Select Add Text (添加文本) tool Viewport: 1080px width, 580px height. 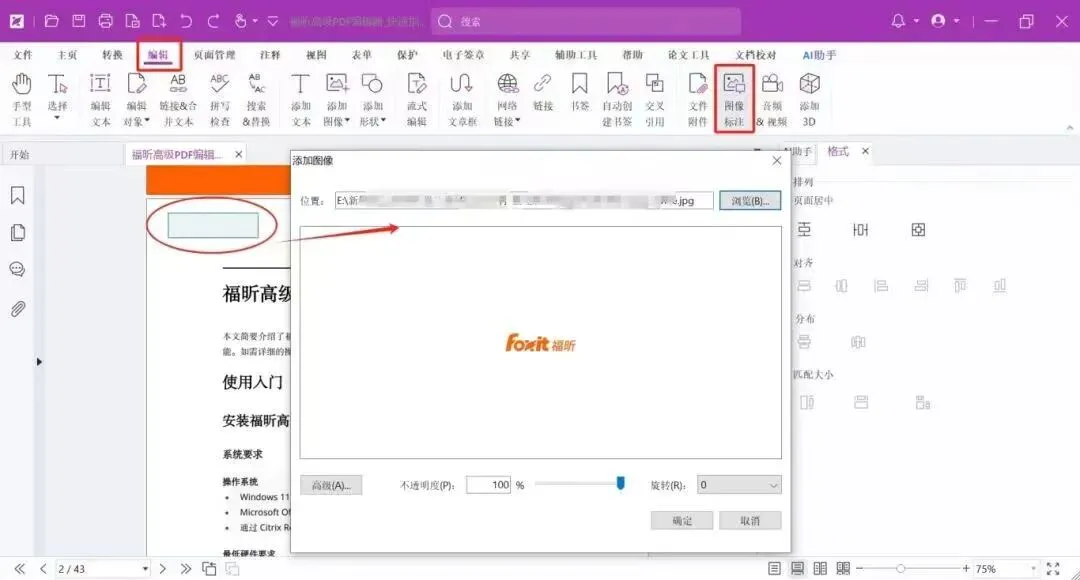(x=300, y=100)
